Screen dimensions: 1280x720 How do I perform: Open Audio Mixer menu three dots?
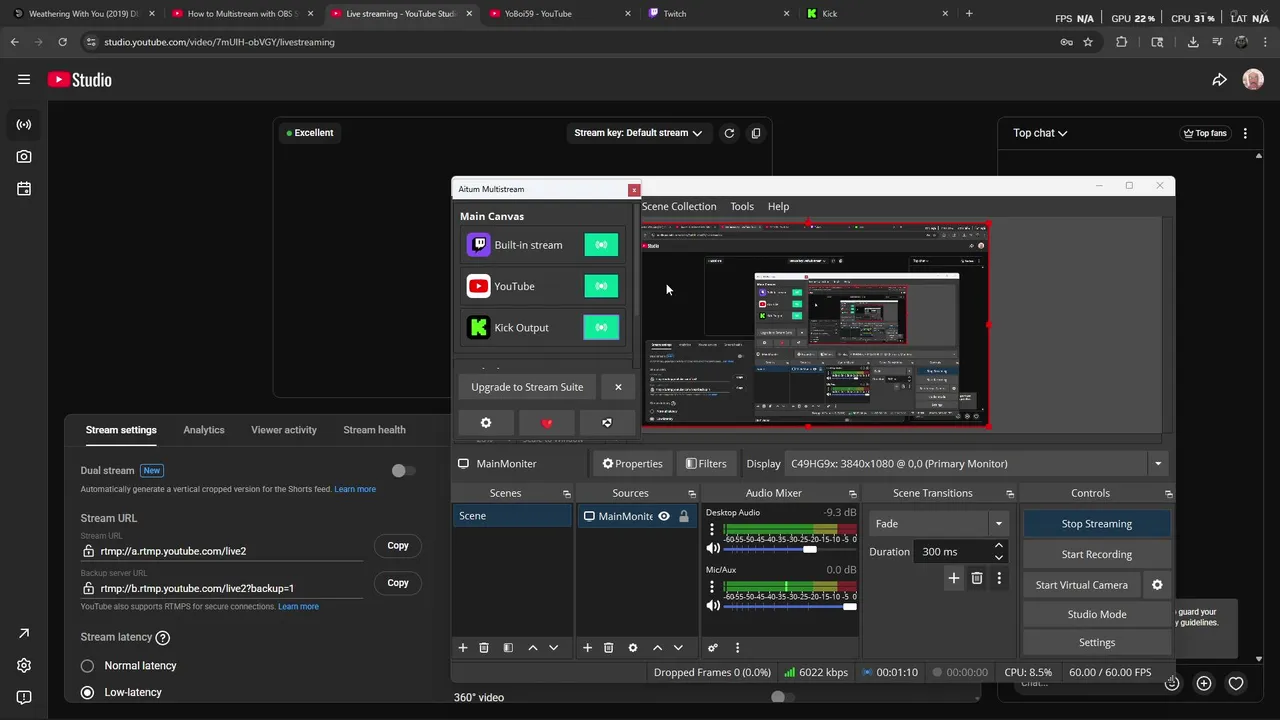737,648
